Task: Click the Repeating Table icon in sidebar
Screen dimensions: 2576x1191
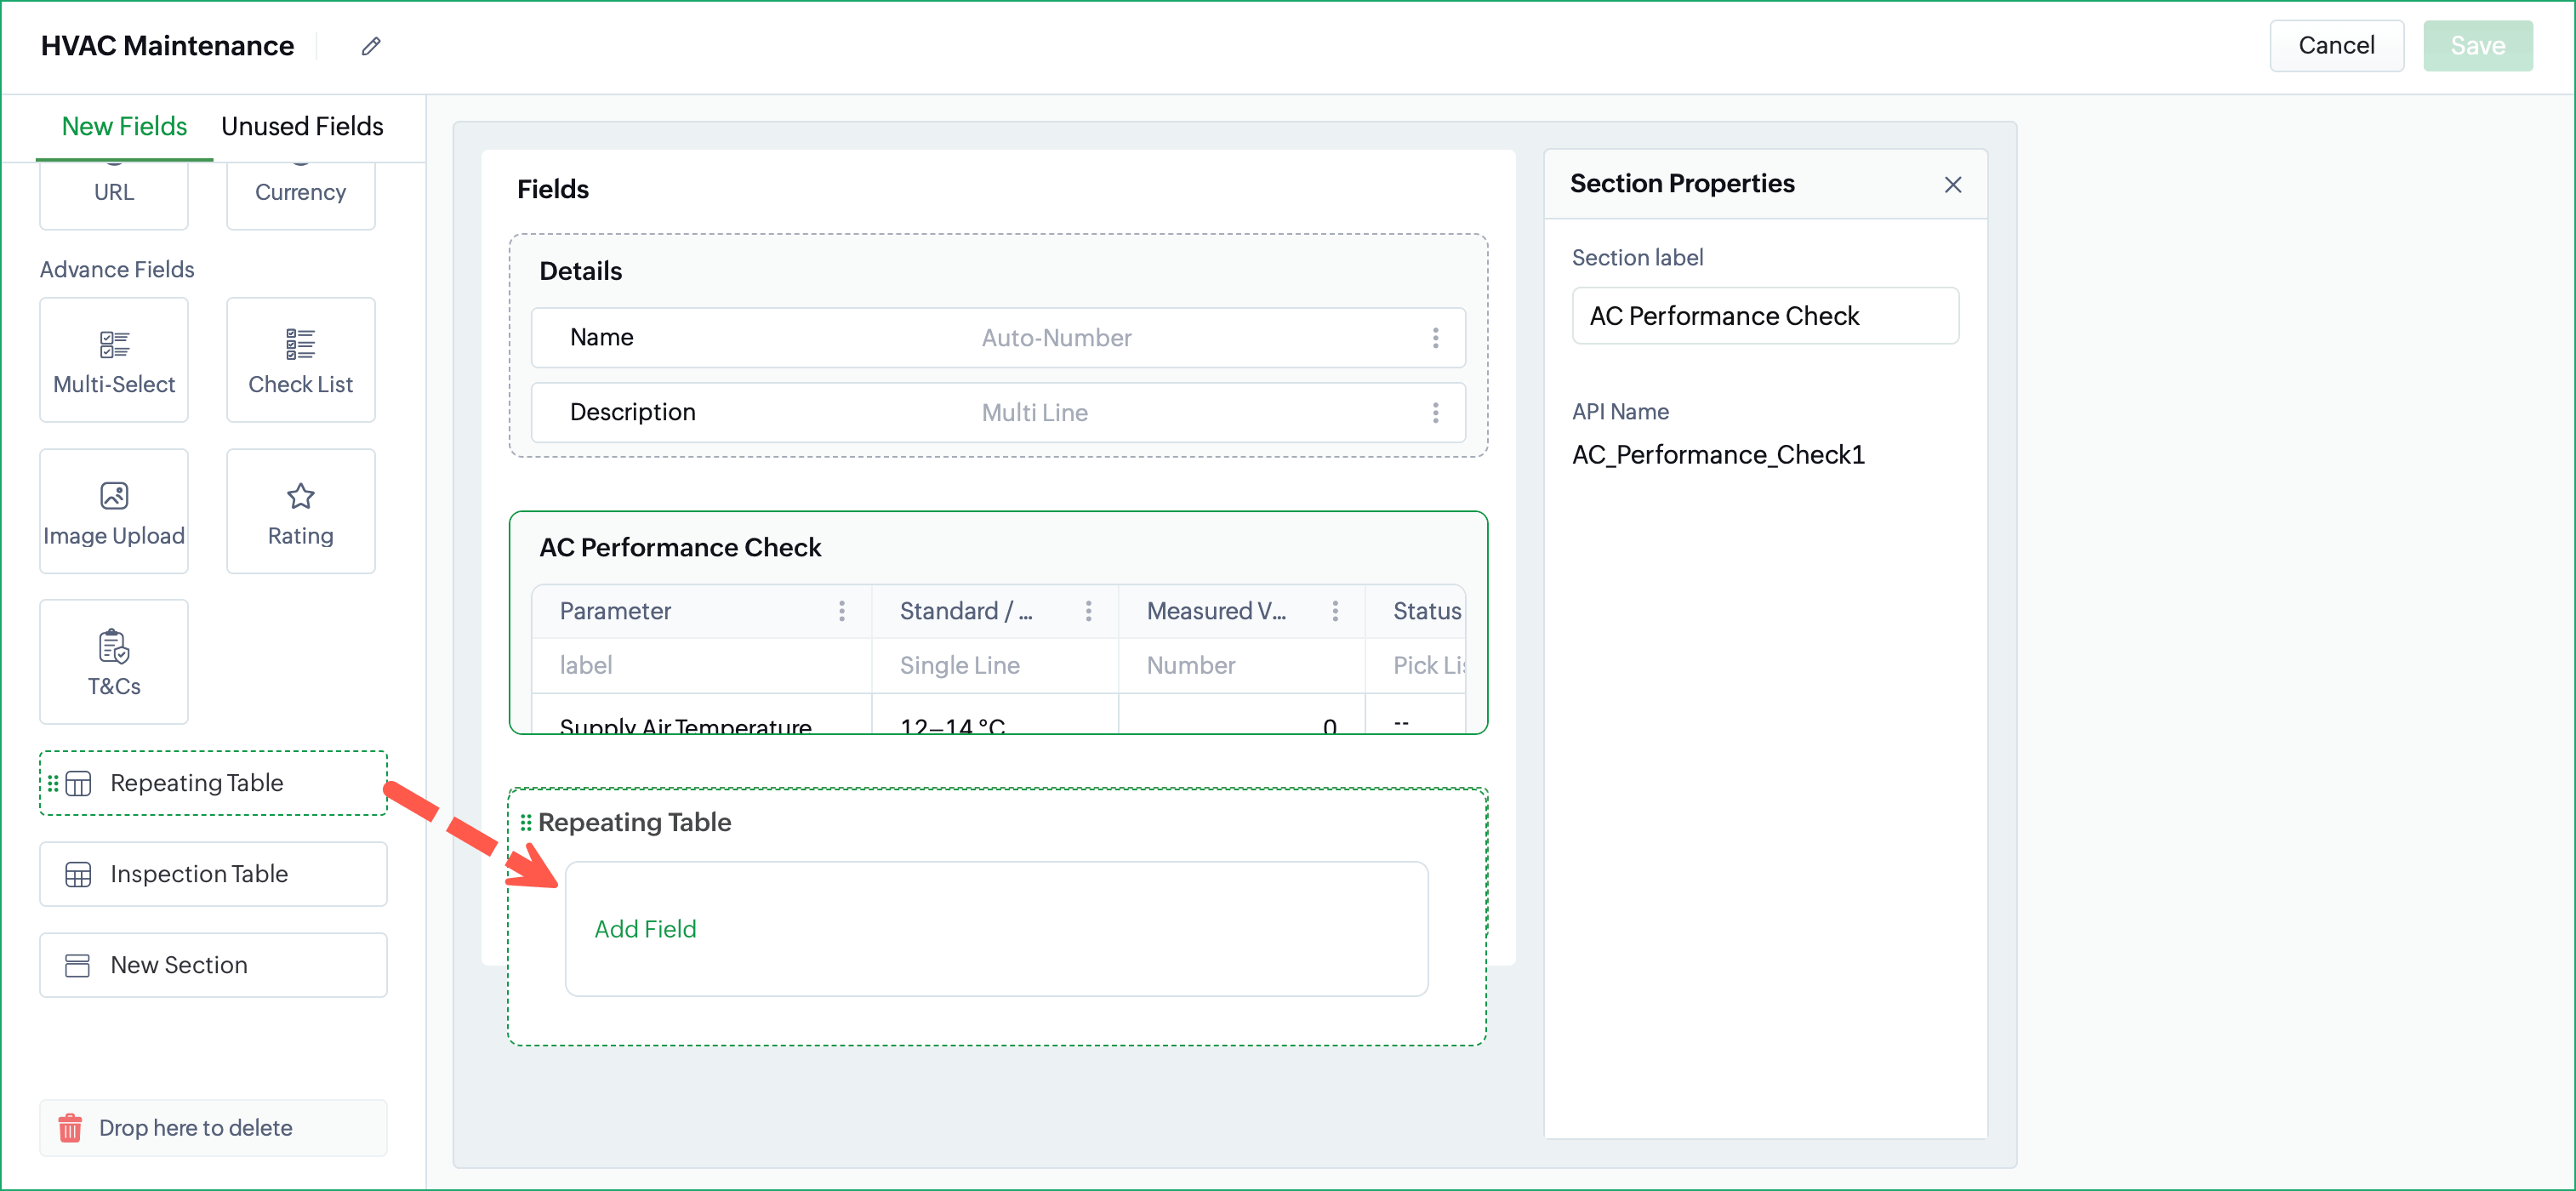Action: pos(78,783)
